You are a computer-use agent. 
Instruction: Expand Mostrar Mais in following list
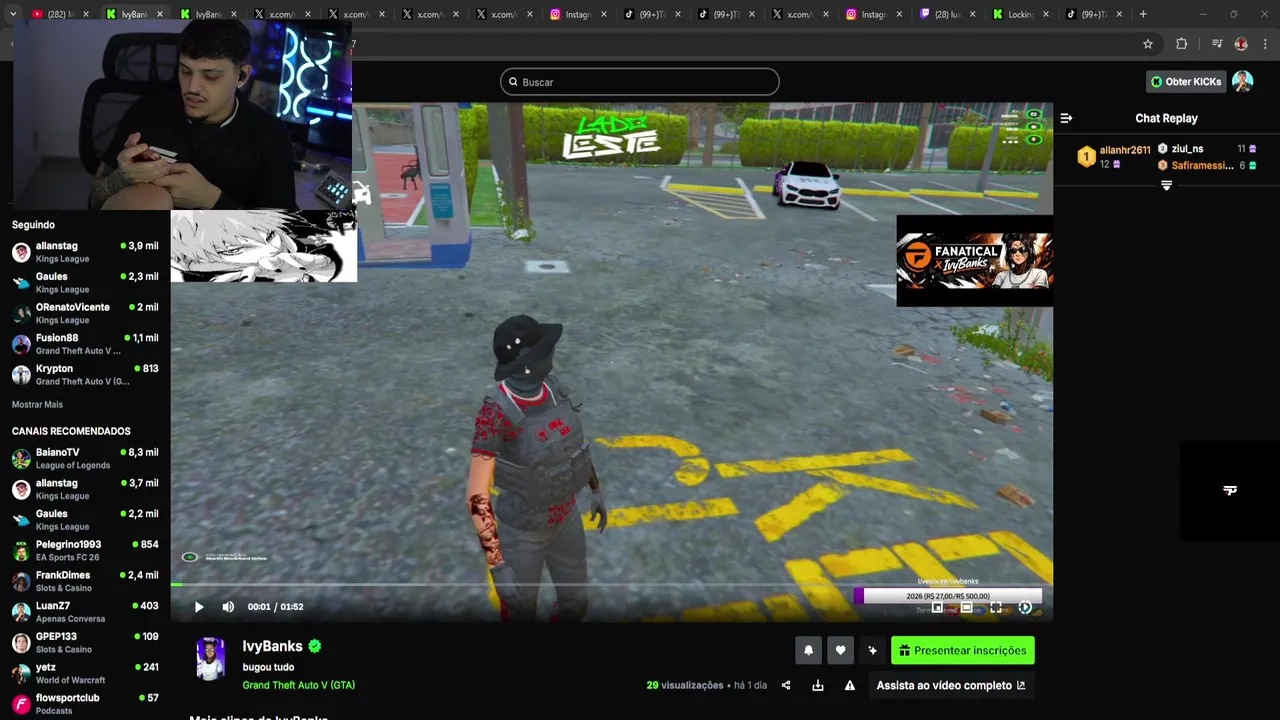[37, 405]
